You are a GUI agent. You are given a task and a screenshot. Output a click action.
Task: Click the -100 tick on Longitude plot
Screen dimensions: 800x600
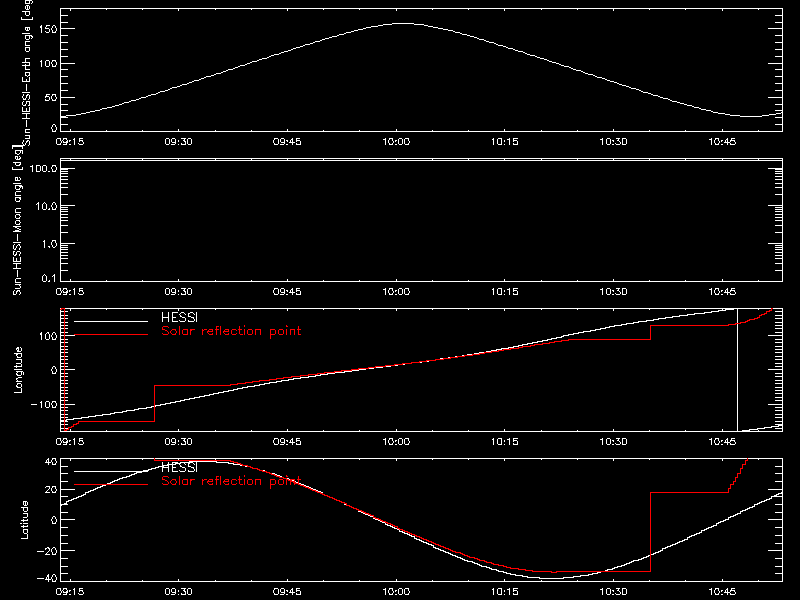(44, 404)
